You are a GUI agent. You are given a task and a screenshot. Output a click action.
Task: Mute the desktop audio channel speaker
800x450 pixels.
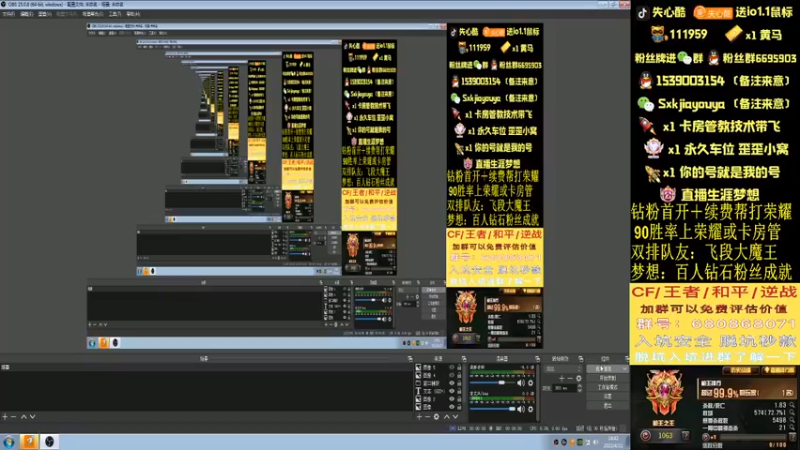[x=521, y=383]
